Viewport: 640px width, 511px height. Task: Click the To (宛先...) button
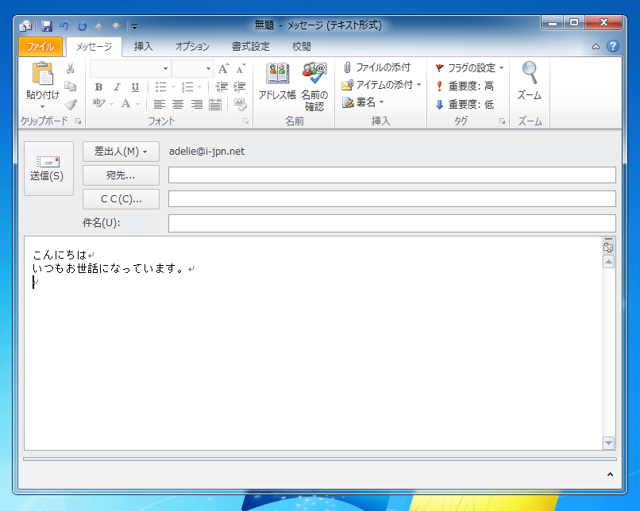(121, 176)
